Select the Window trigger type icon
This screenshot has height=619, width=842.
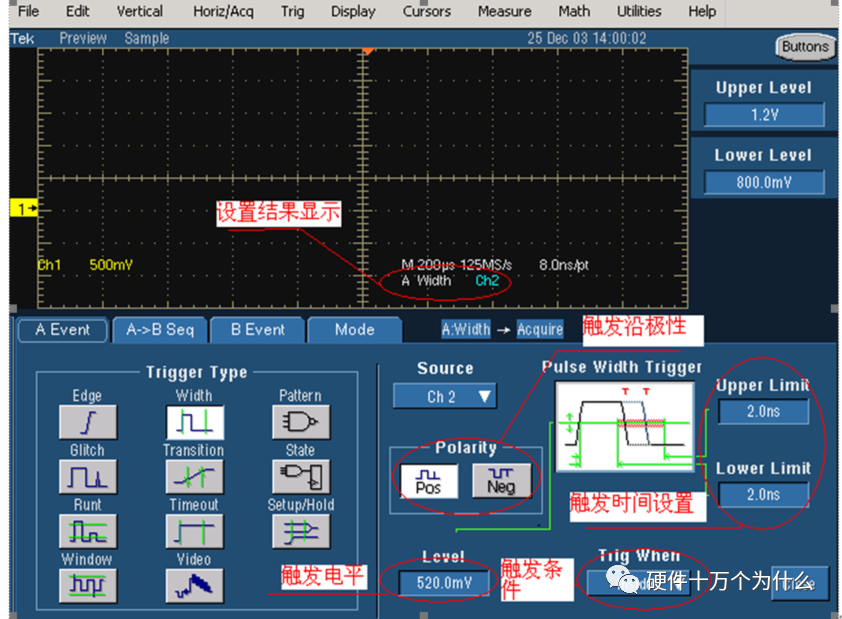[x=87, y=584]
